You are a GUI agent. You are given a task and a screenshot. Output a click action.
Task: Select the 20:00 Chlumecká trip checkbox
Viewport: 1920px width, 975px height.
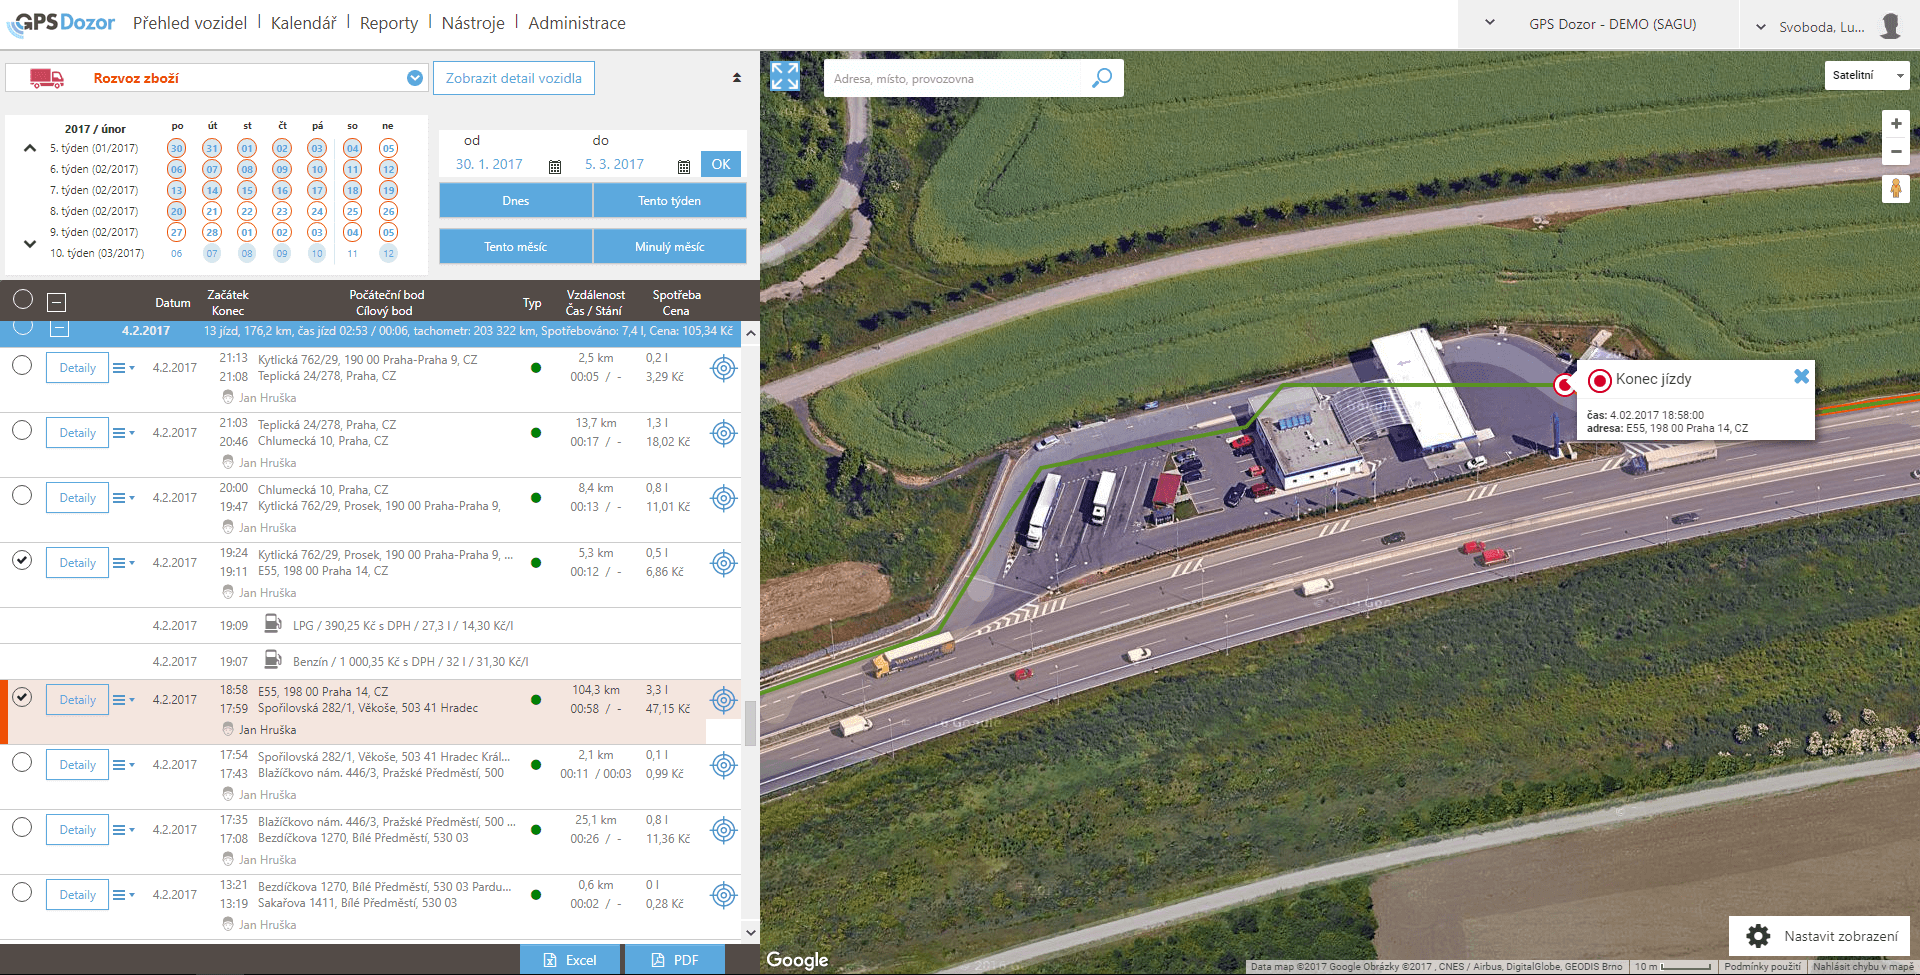point(22,495)
